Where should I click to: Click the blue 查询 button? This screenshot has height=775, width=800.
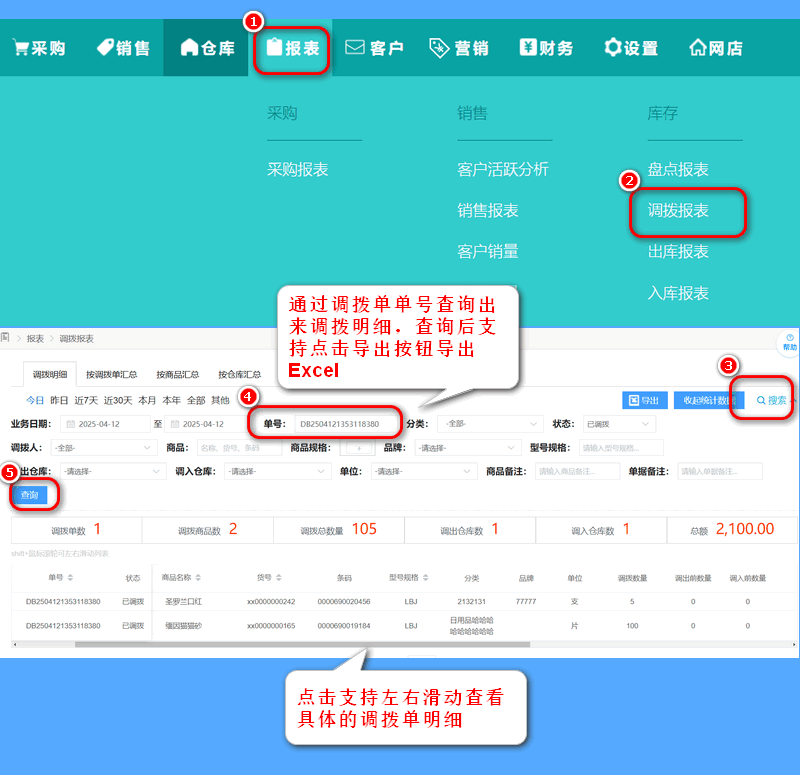point(30,495)
